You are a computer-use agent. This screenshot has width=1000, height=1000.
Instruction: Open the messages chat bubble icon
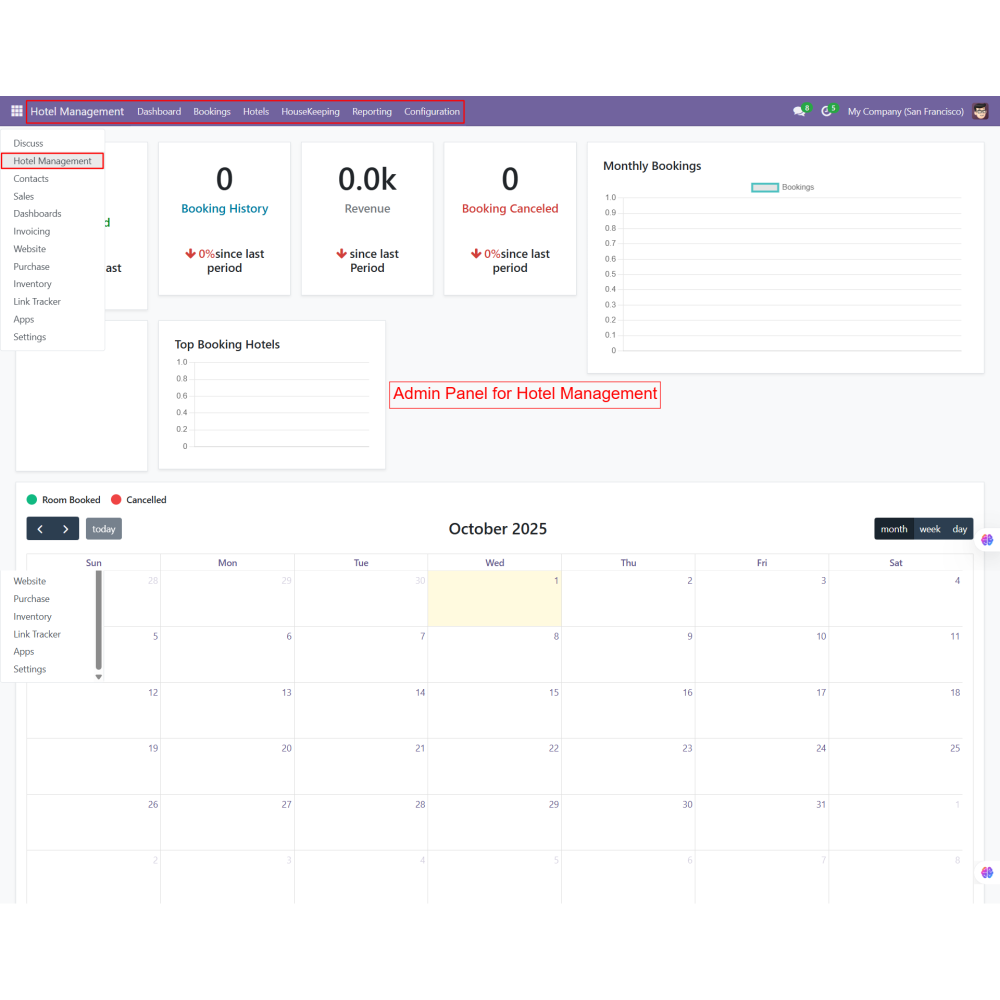[800, 112]
